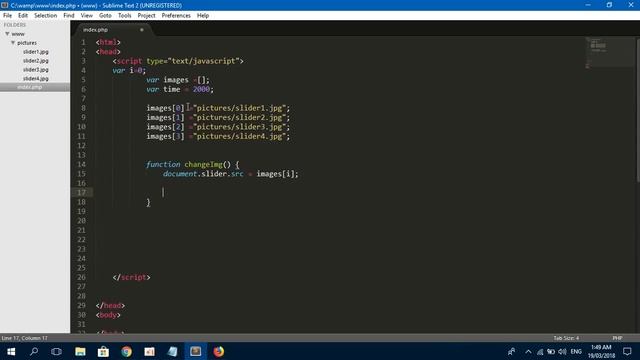This screenshot has width=640, height=360.
Task: Open the People icon in system tray
Action: [511, 351]
